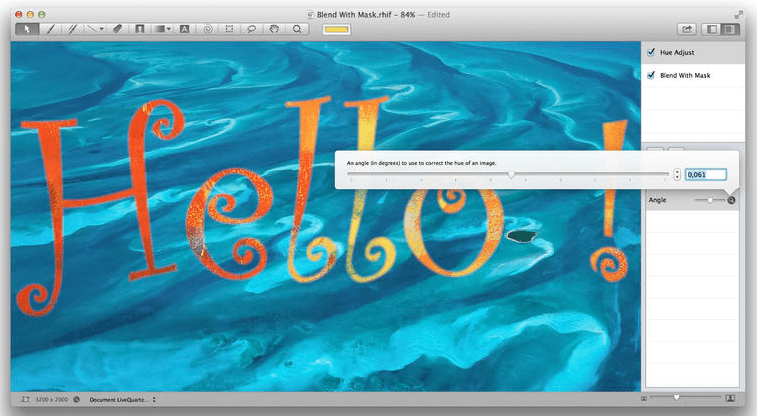Click the document proxy icon in title

[310, 14]
